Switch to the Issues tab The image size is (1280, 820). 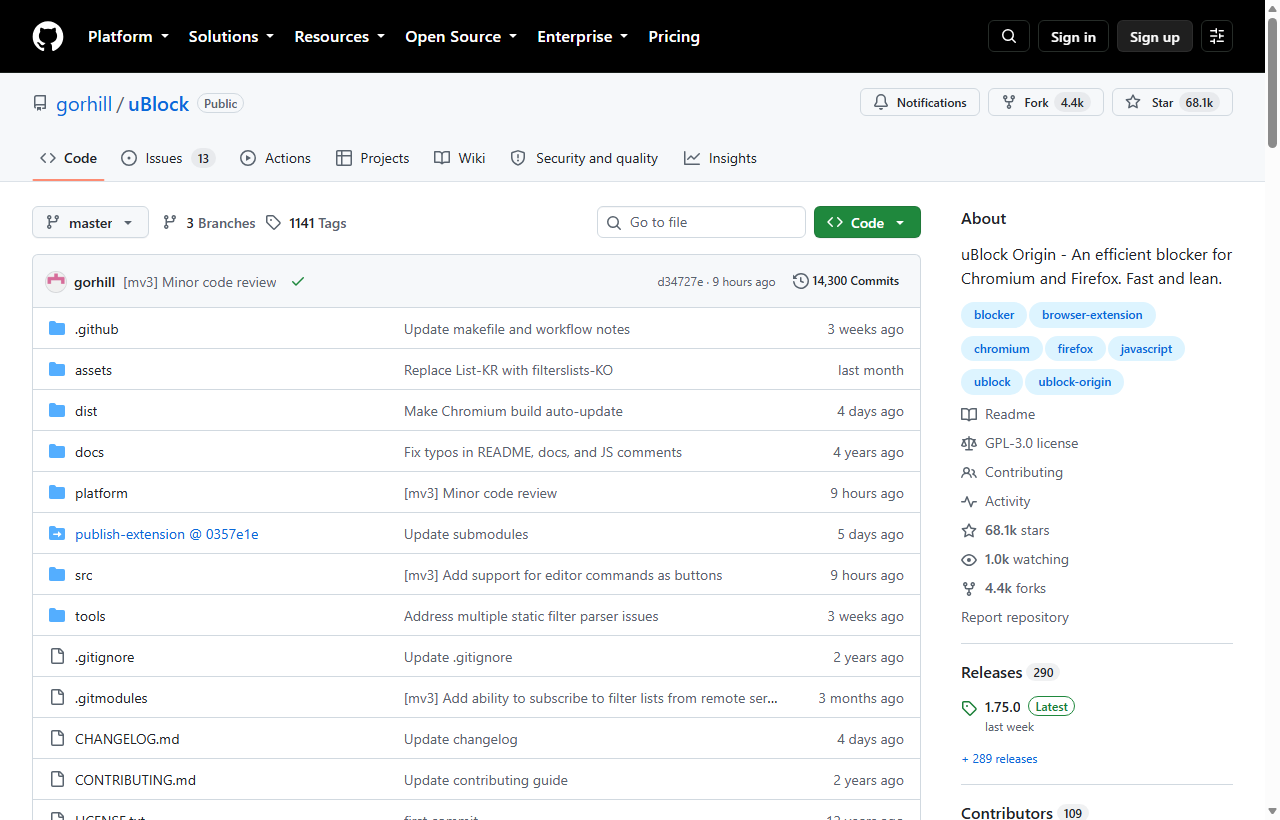(x=168, y=158)
